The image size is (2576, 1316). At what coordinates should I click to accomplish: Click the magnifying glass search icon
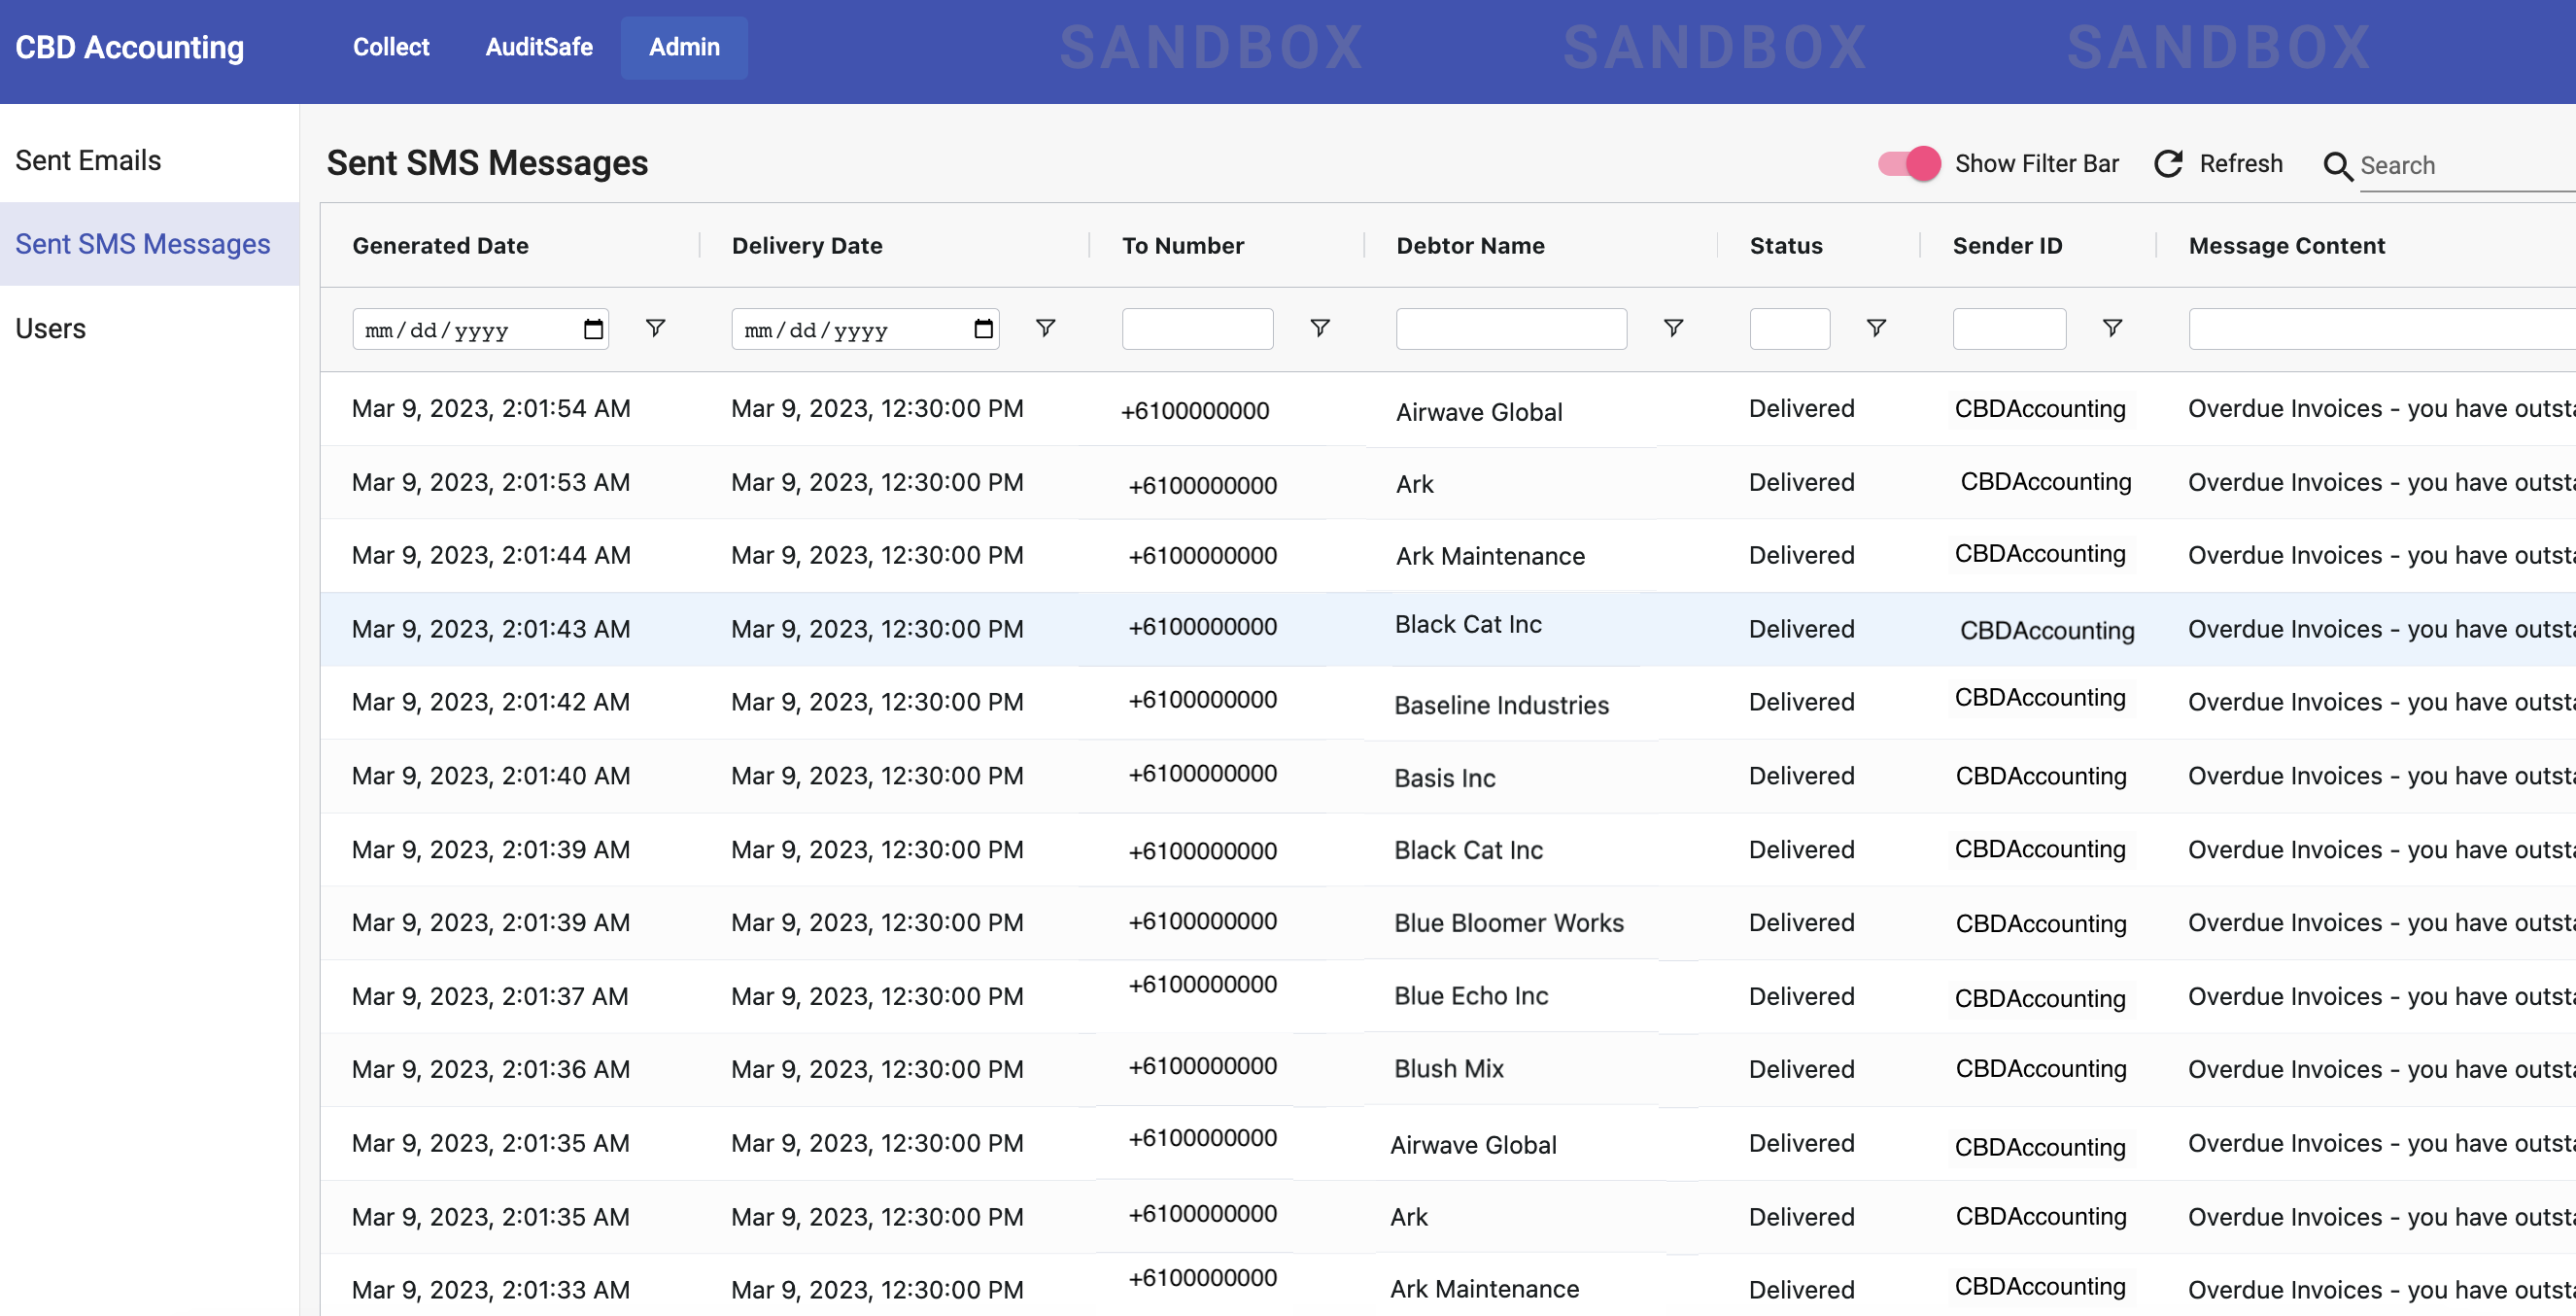pyautogui.click(x=2337, y=166)
